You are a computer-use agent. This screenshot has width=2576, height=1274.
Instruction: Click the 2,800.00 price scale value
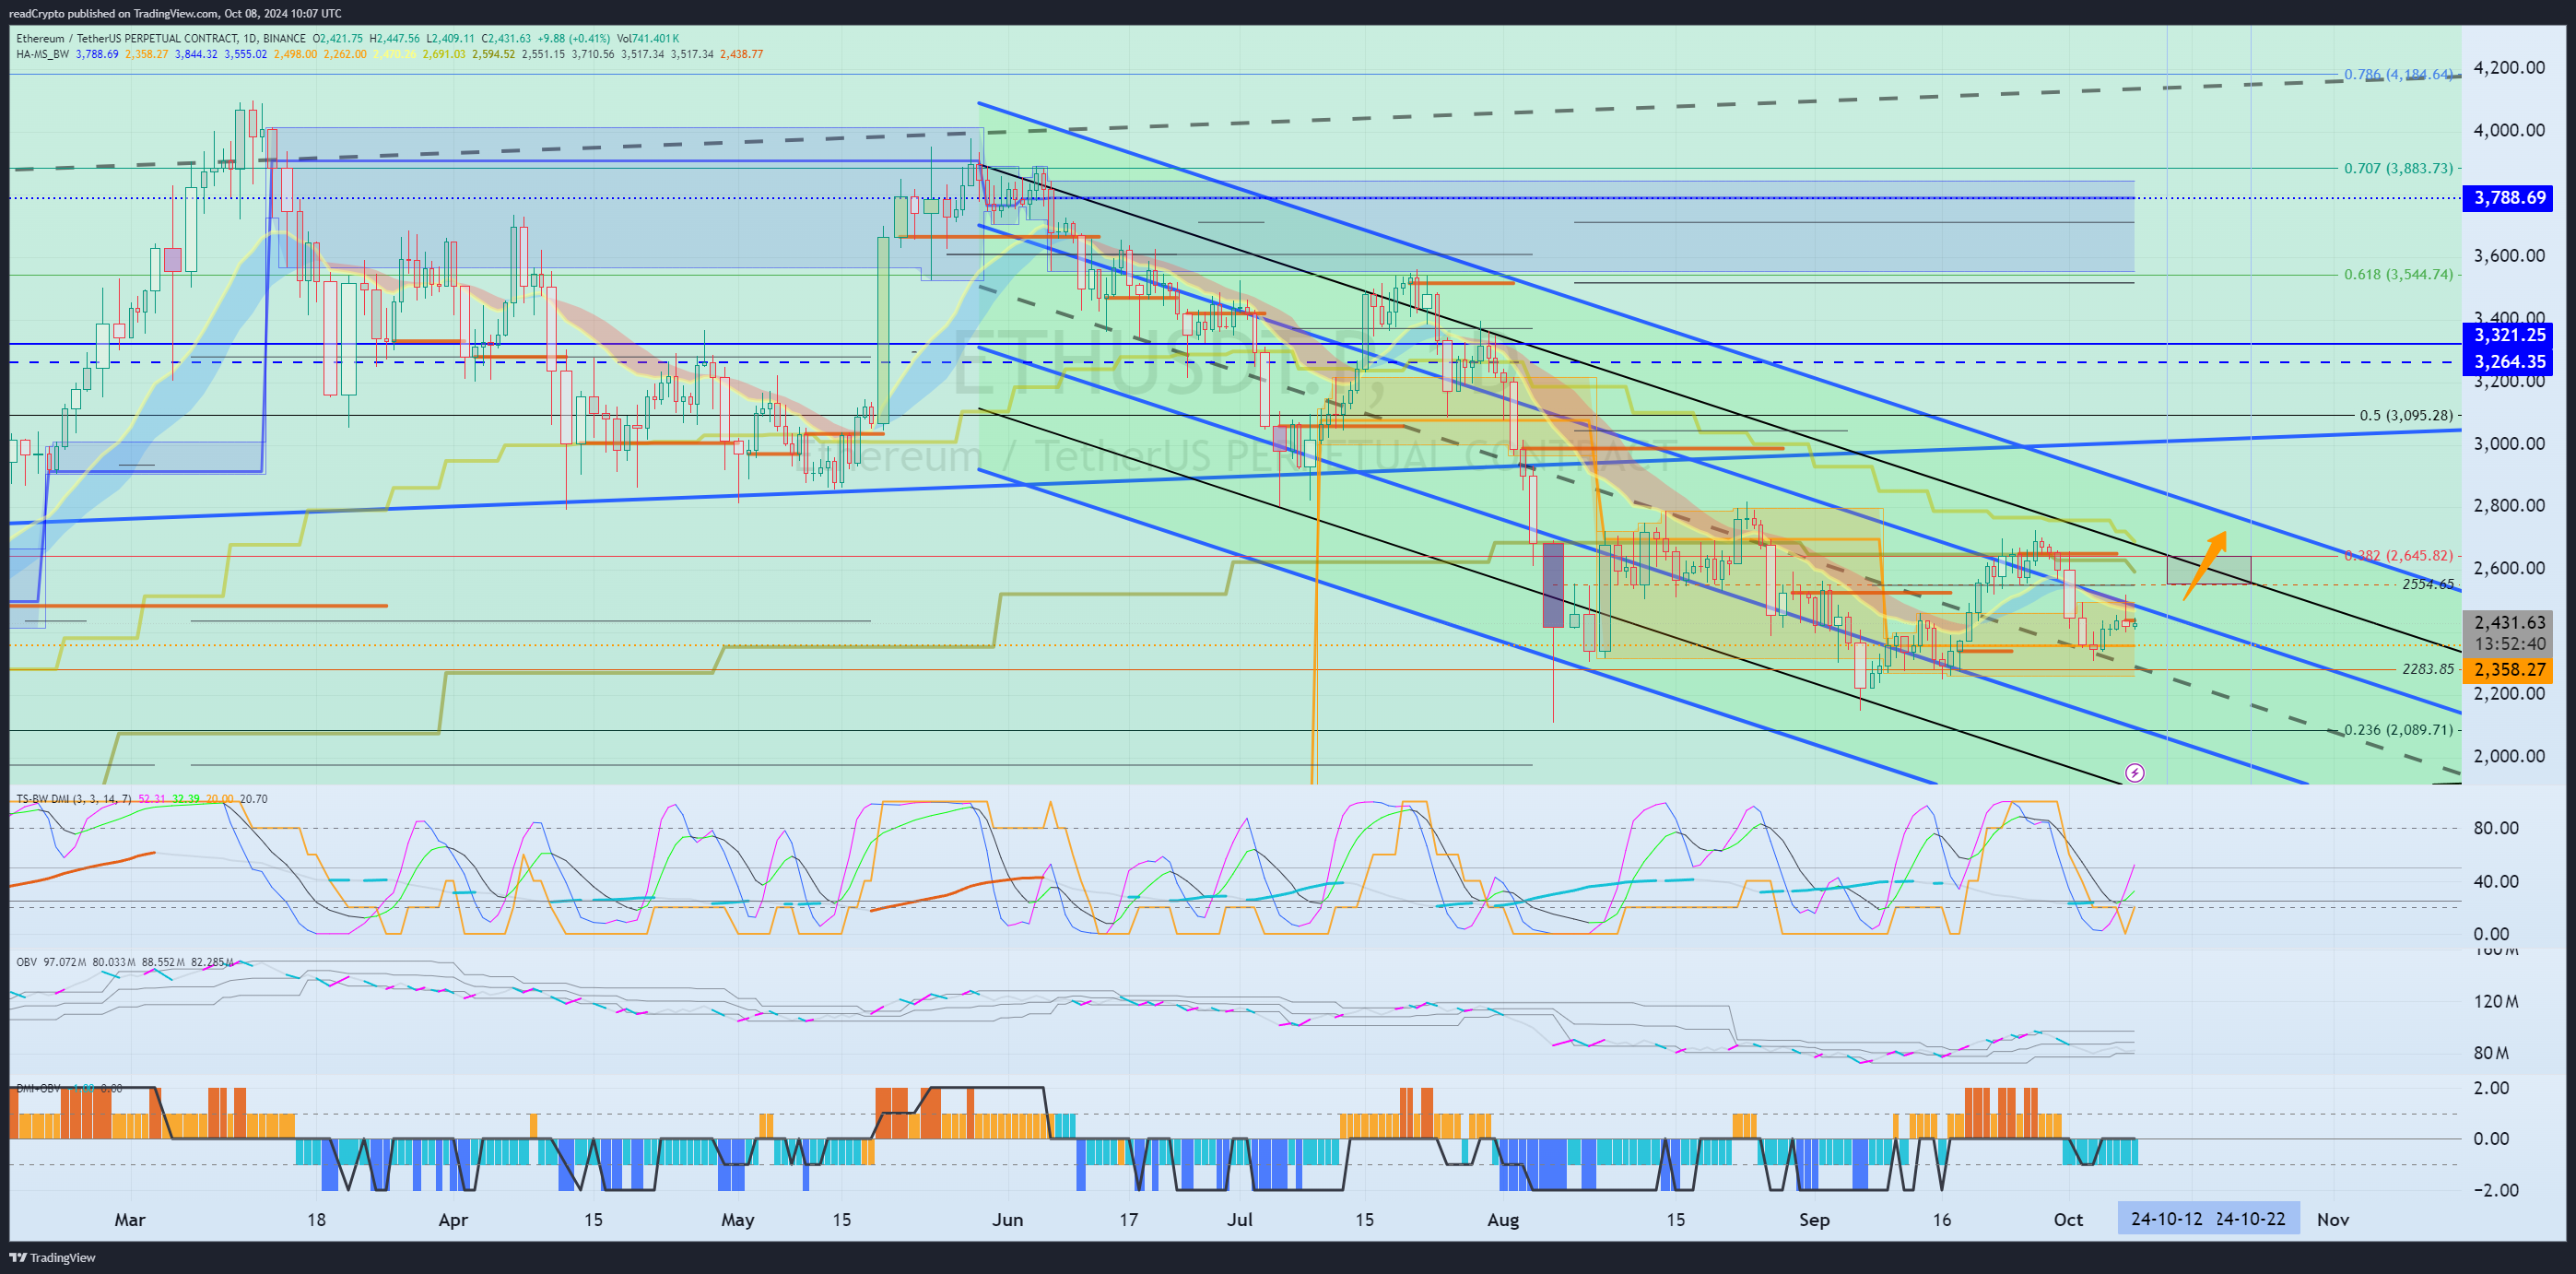pyautogui.click(x=2509, y=506)
